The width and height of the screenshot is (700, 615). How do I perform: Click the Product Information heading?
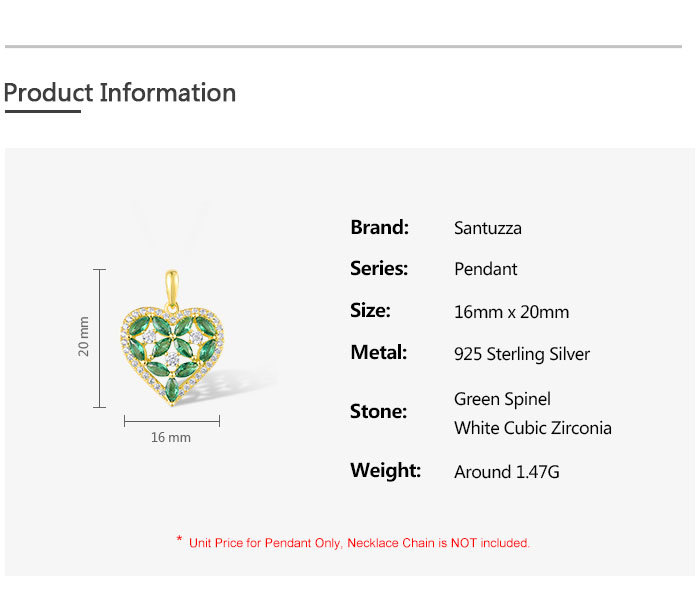(x=120, y=93)
